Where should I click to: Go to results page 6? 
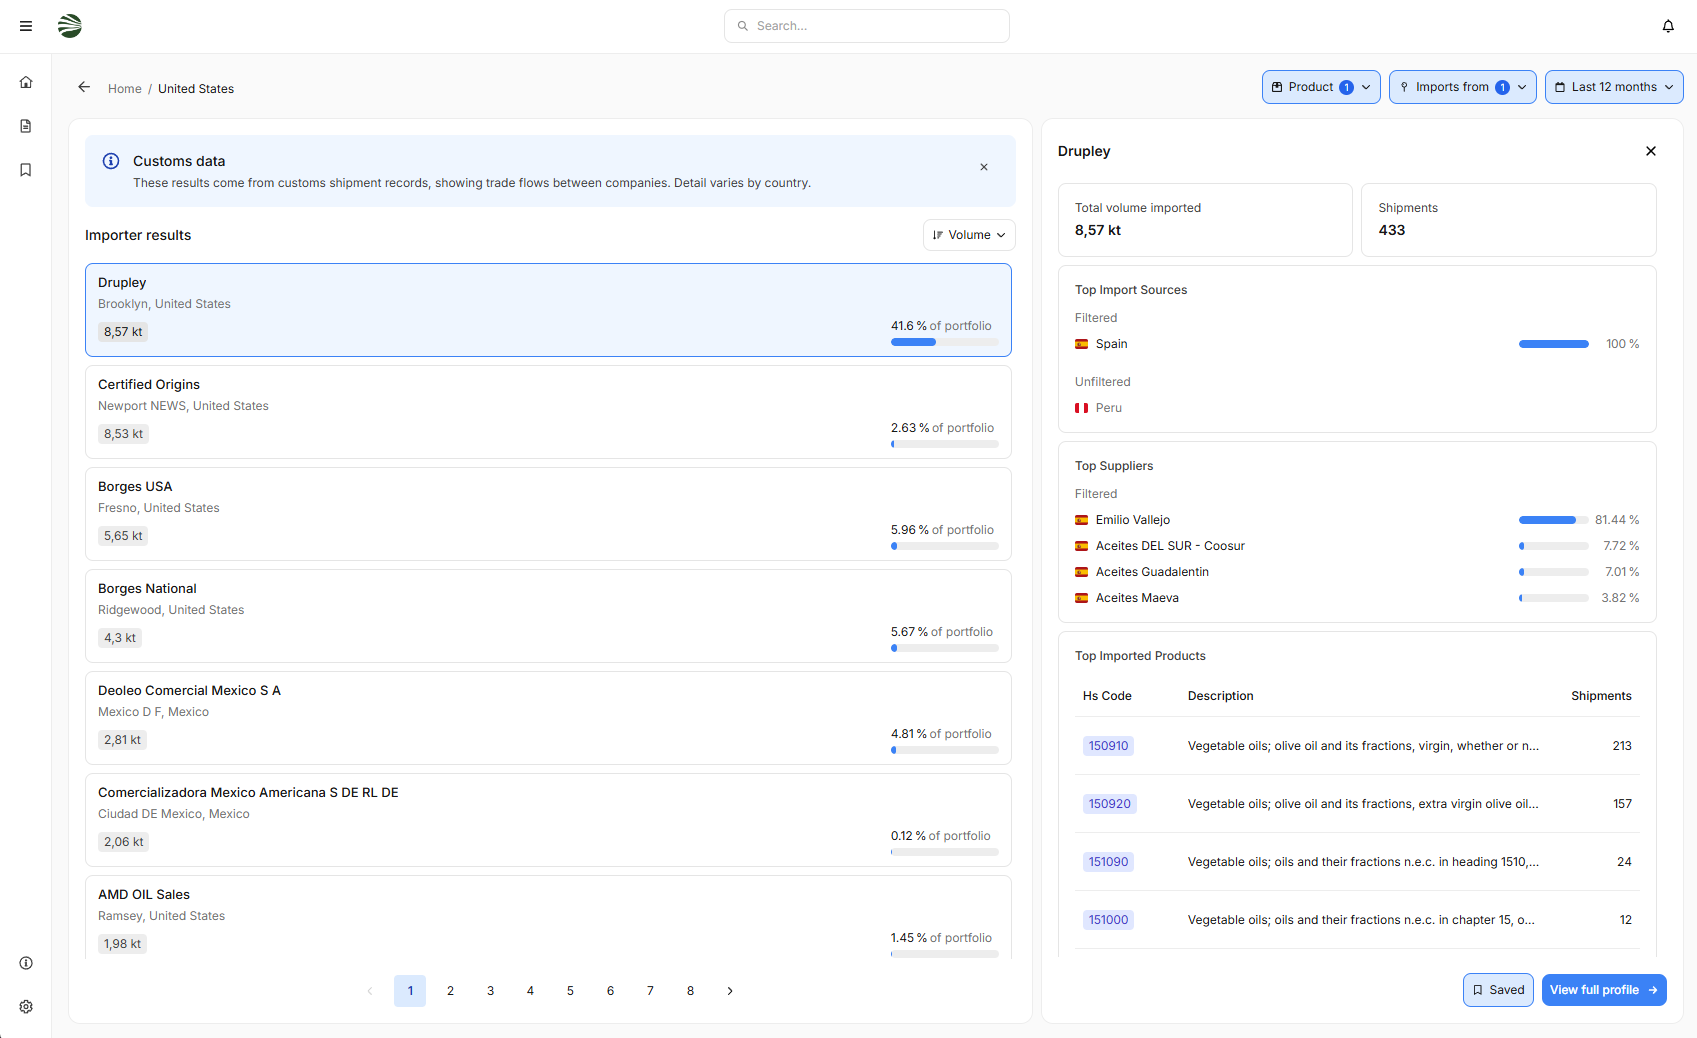pyautogui.click(x=610, y=991)
